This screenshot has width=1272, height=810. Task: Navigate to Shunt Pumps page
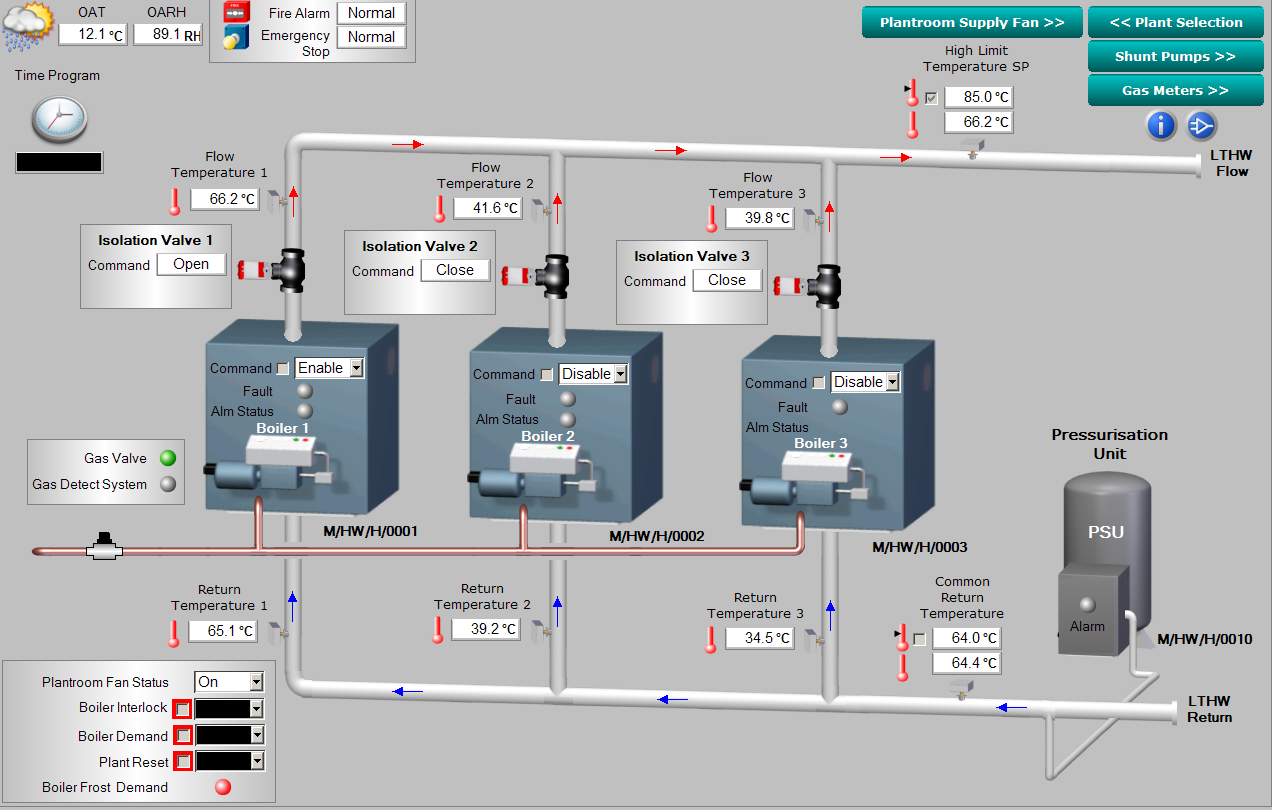pyautogui.click(x=1175, y=56)
